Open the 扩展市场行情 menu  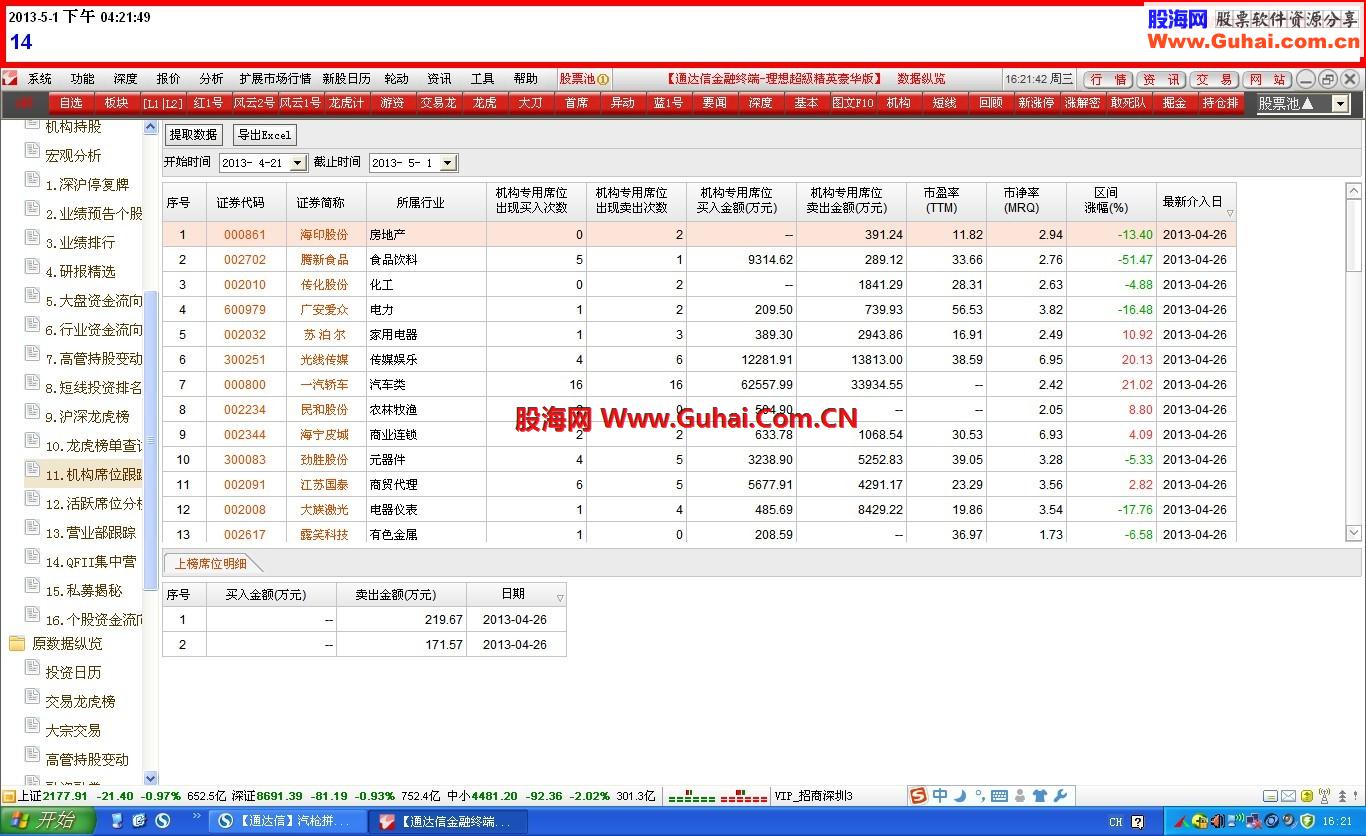tap(275, 79)
